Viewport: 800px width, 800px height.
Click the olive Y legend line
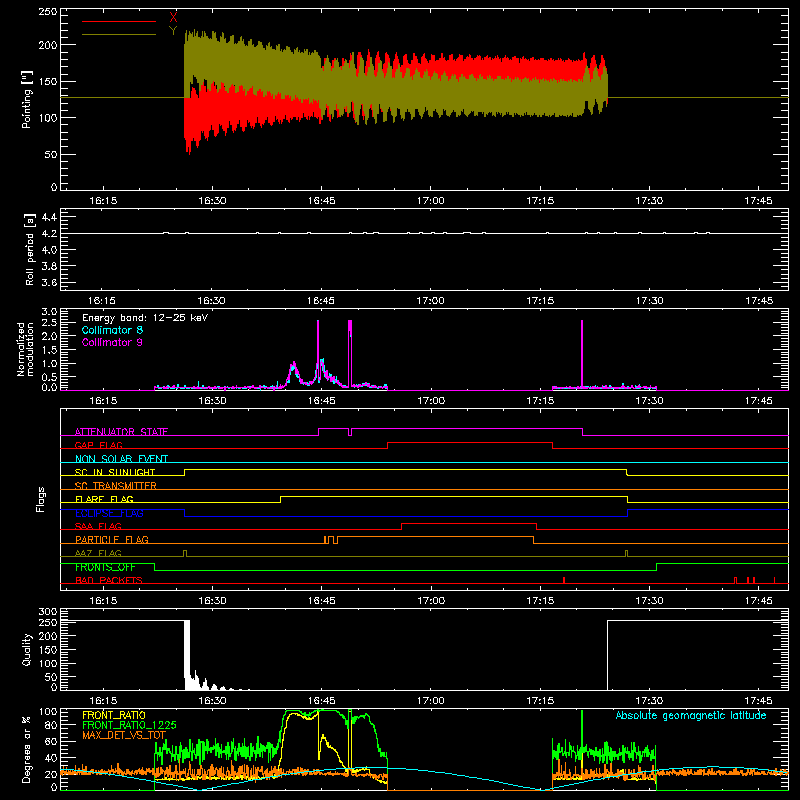pyautogui.click(x=119, y=34)
